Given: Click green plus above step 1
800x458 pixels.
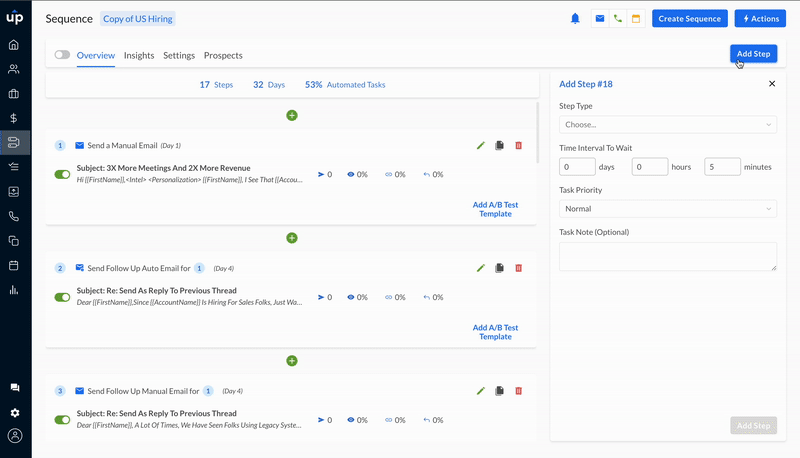Looking at the screenshot, I should pyautogui.click(x=292, y=116).
